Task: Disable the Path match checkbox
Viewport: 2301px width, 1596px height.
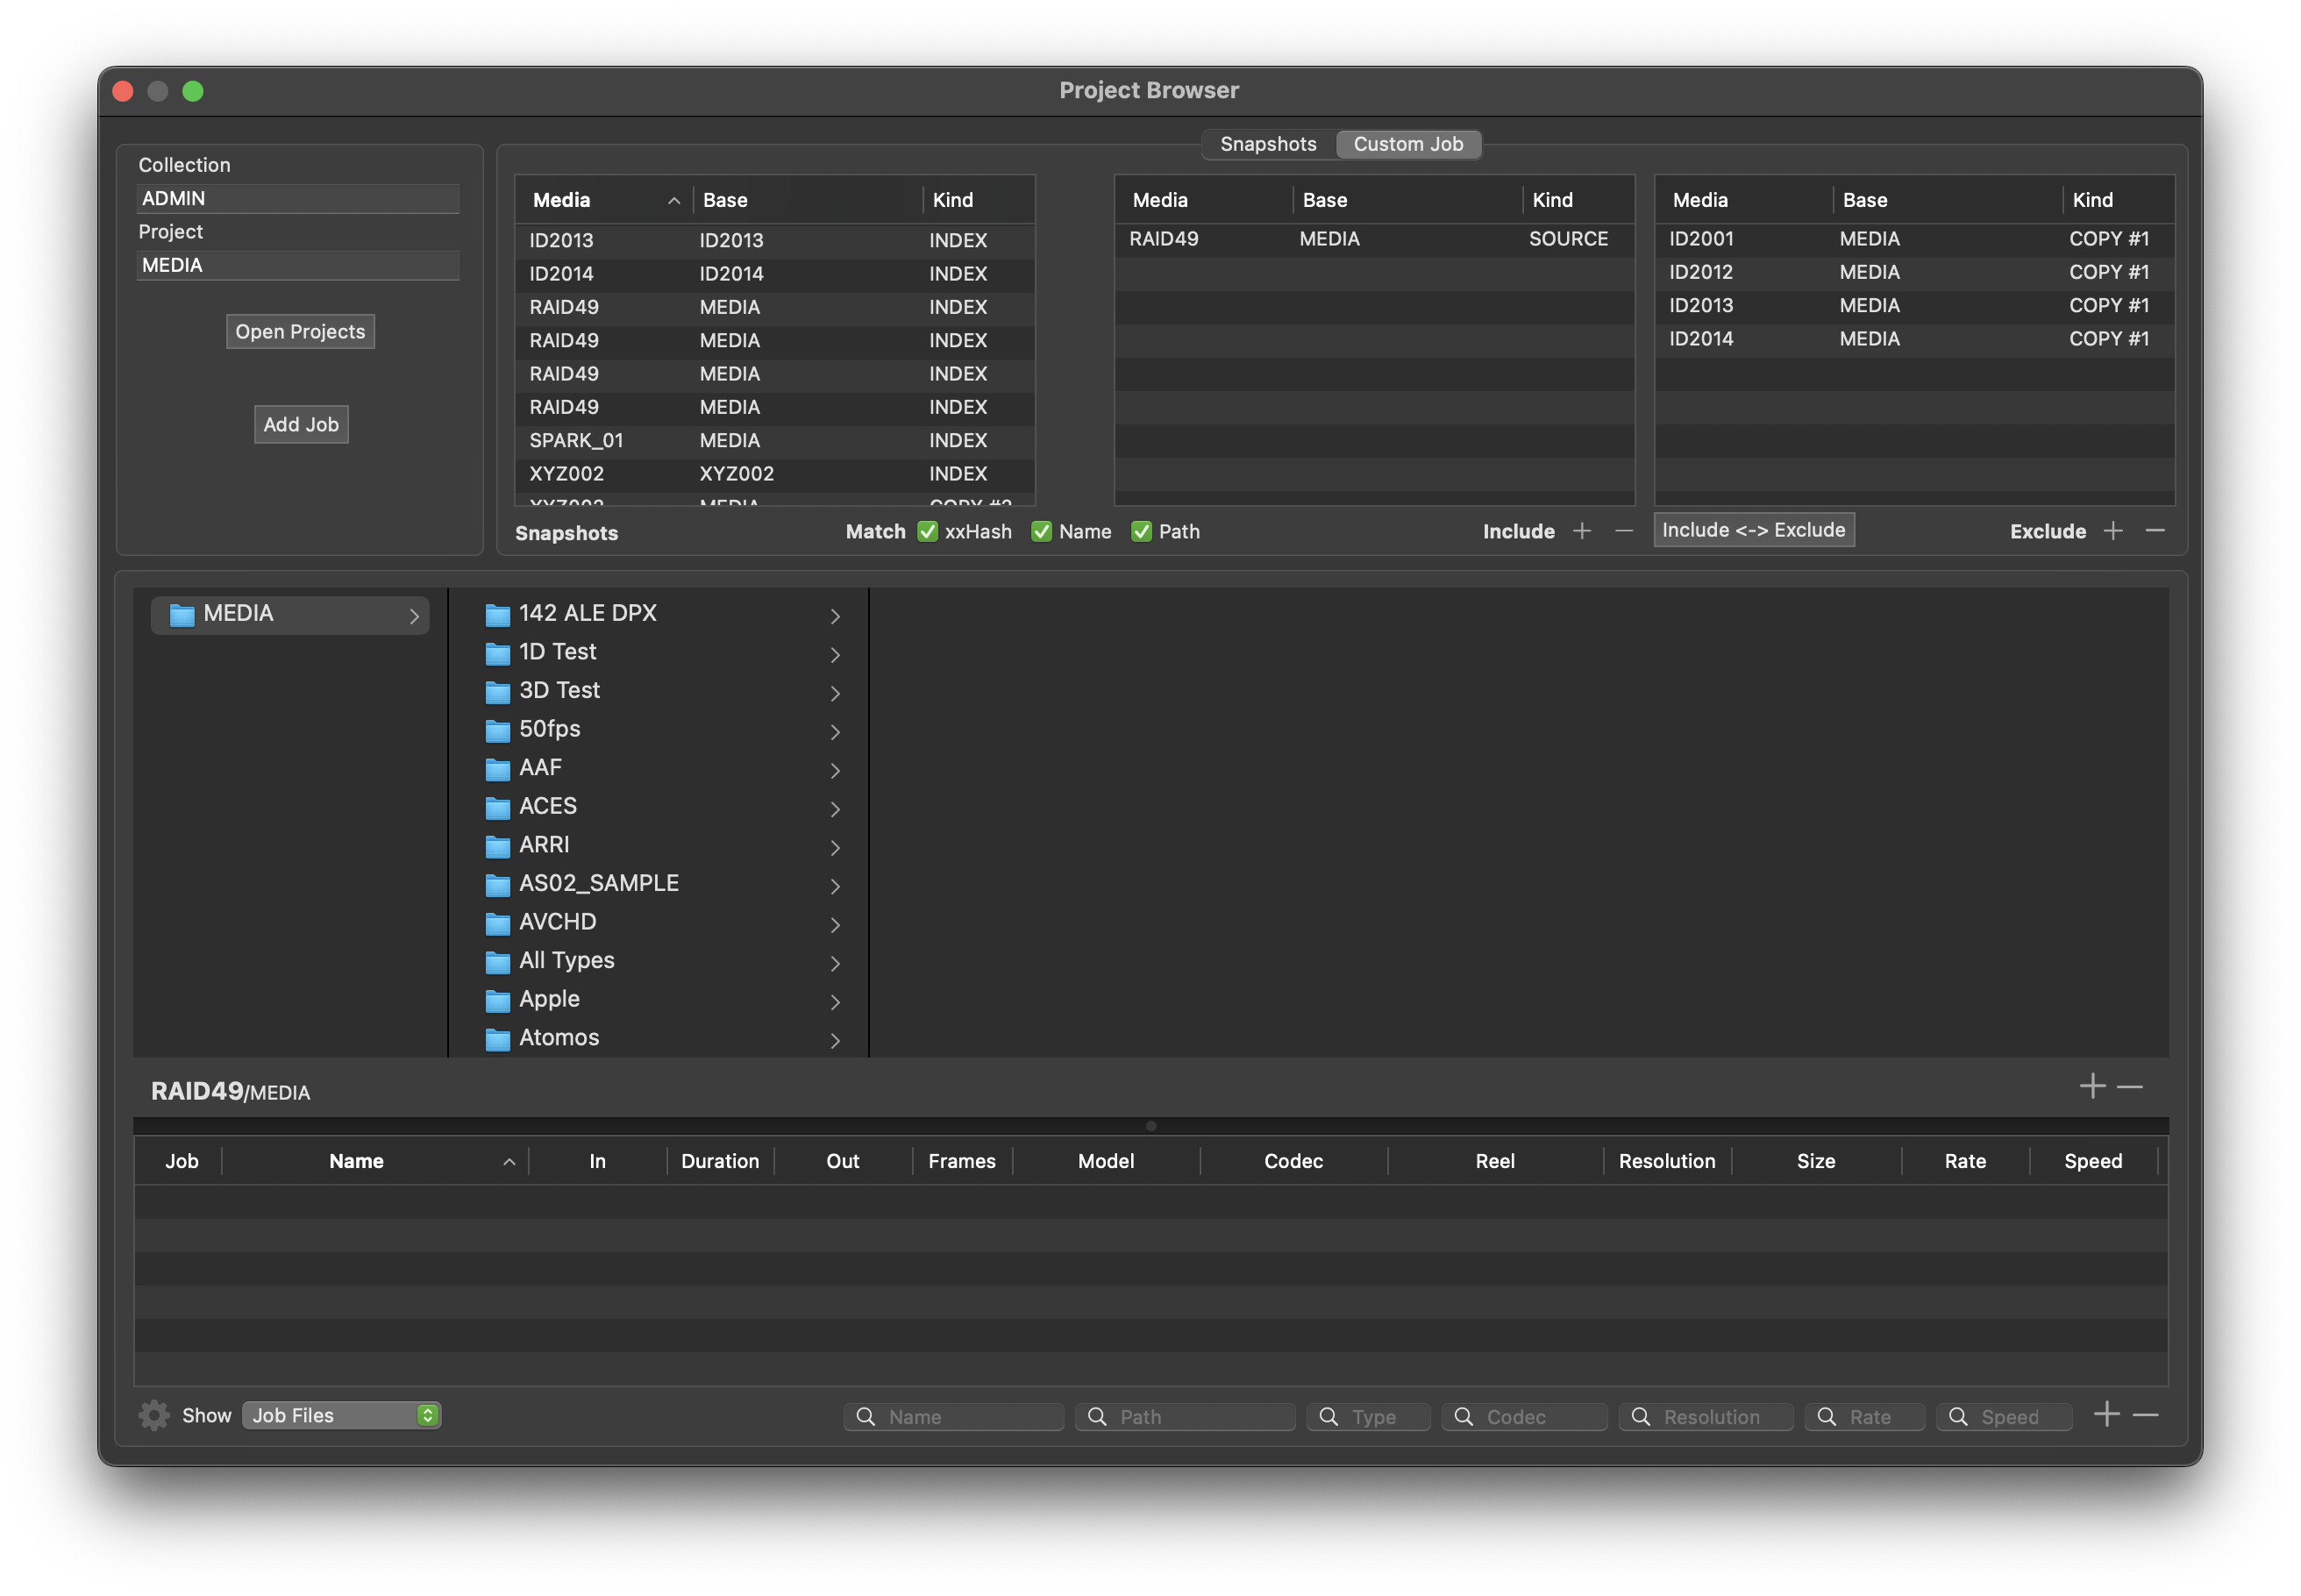Action: point(1141,531)
